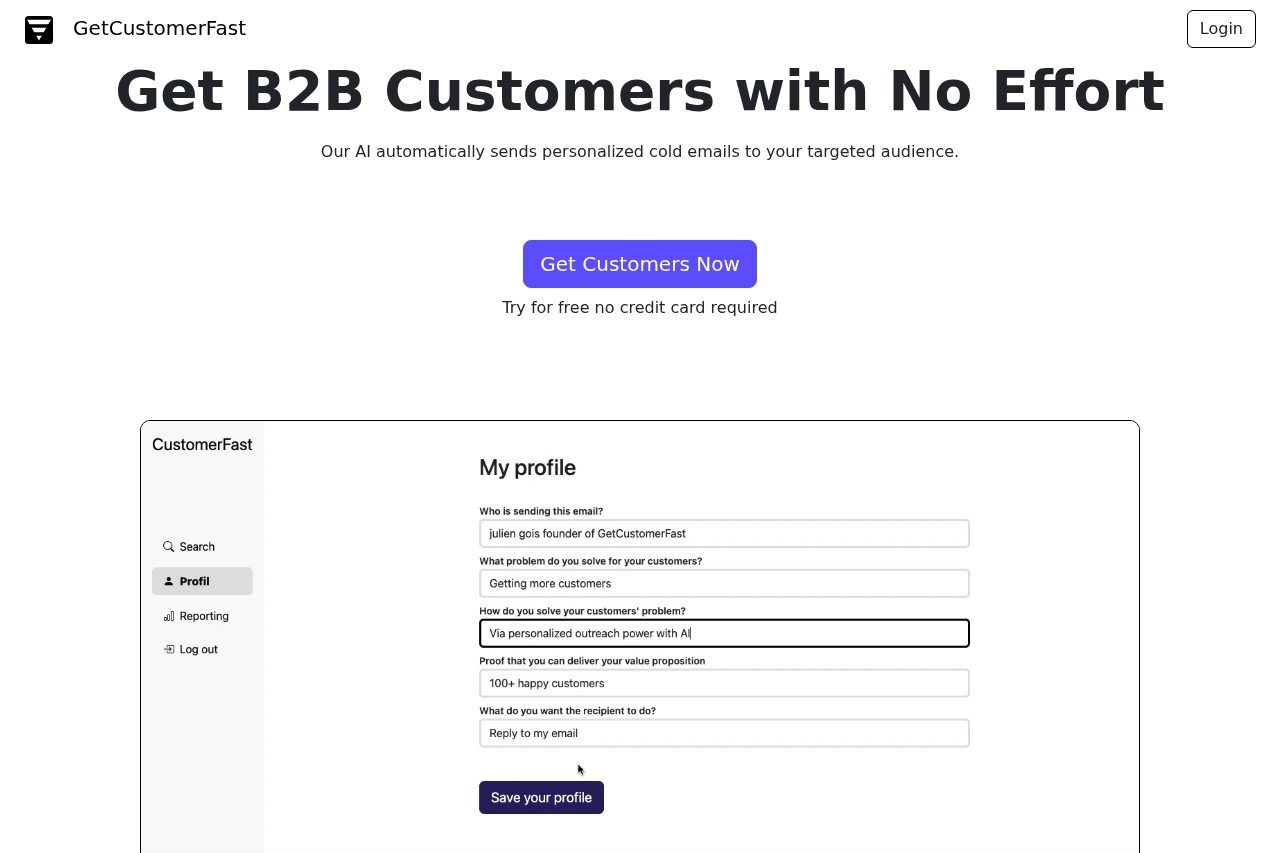Select Log out in the sidebar
This screenshot has height=853, width=1280.
tap(198, 649)
